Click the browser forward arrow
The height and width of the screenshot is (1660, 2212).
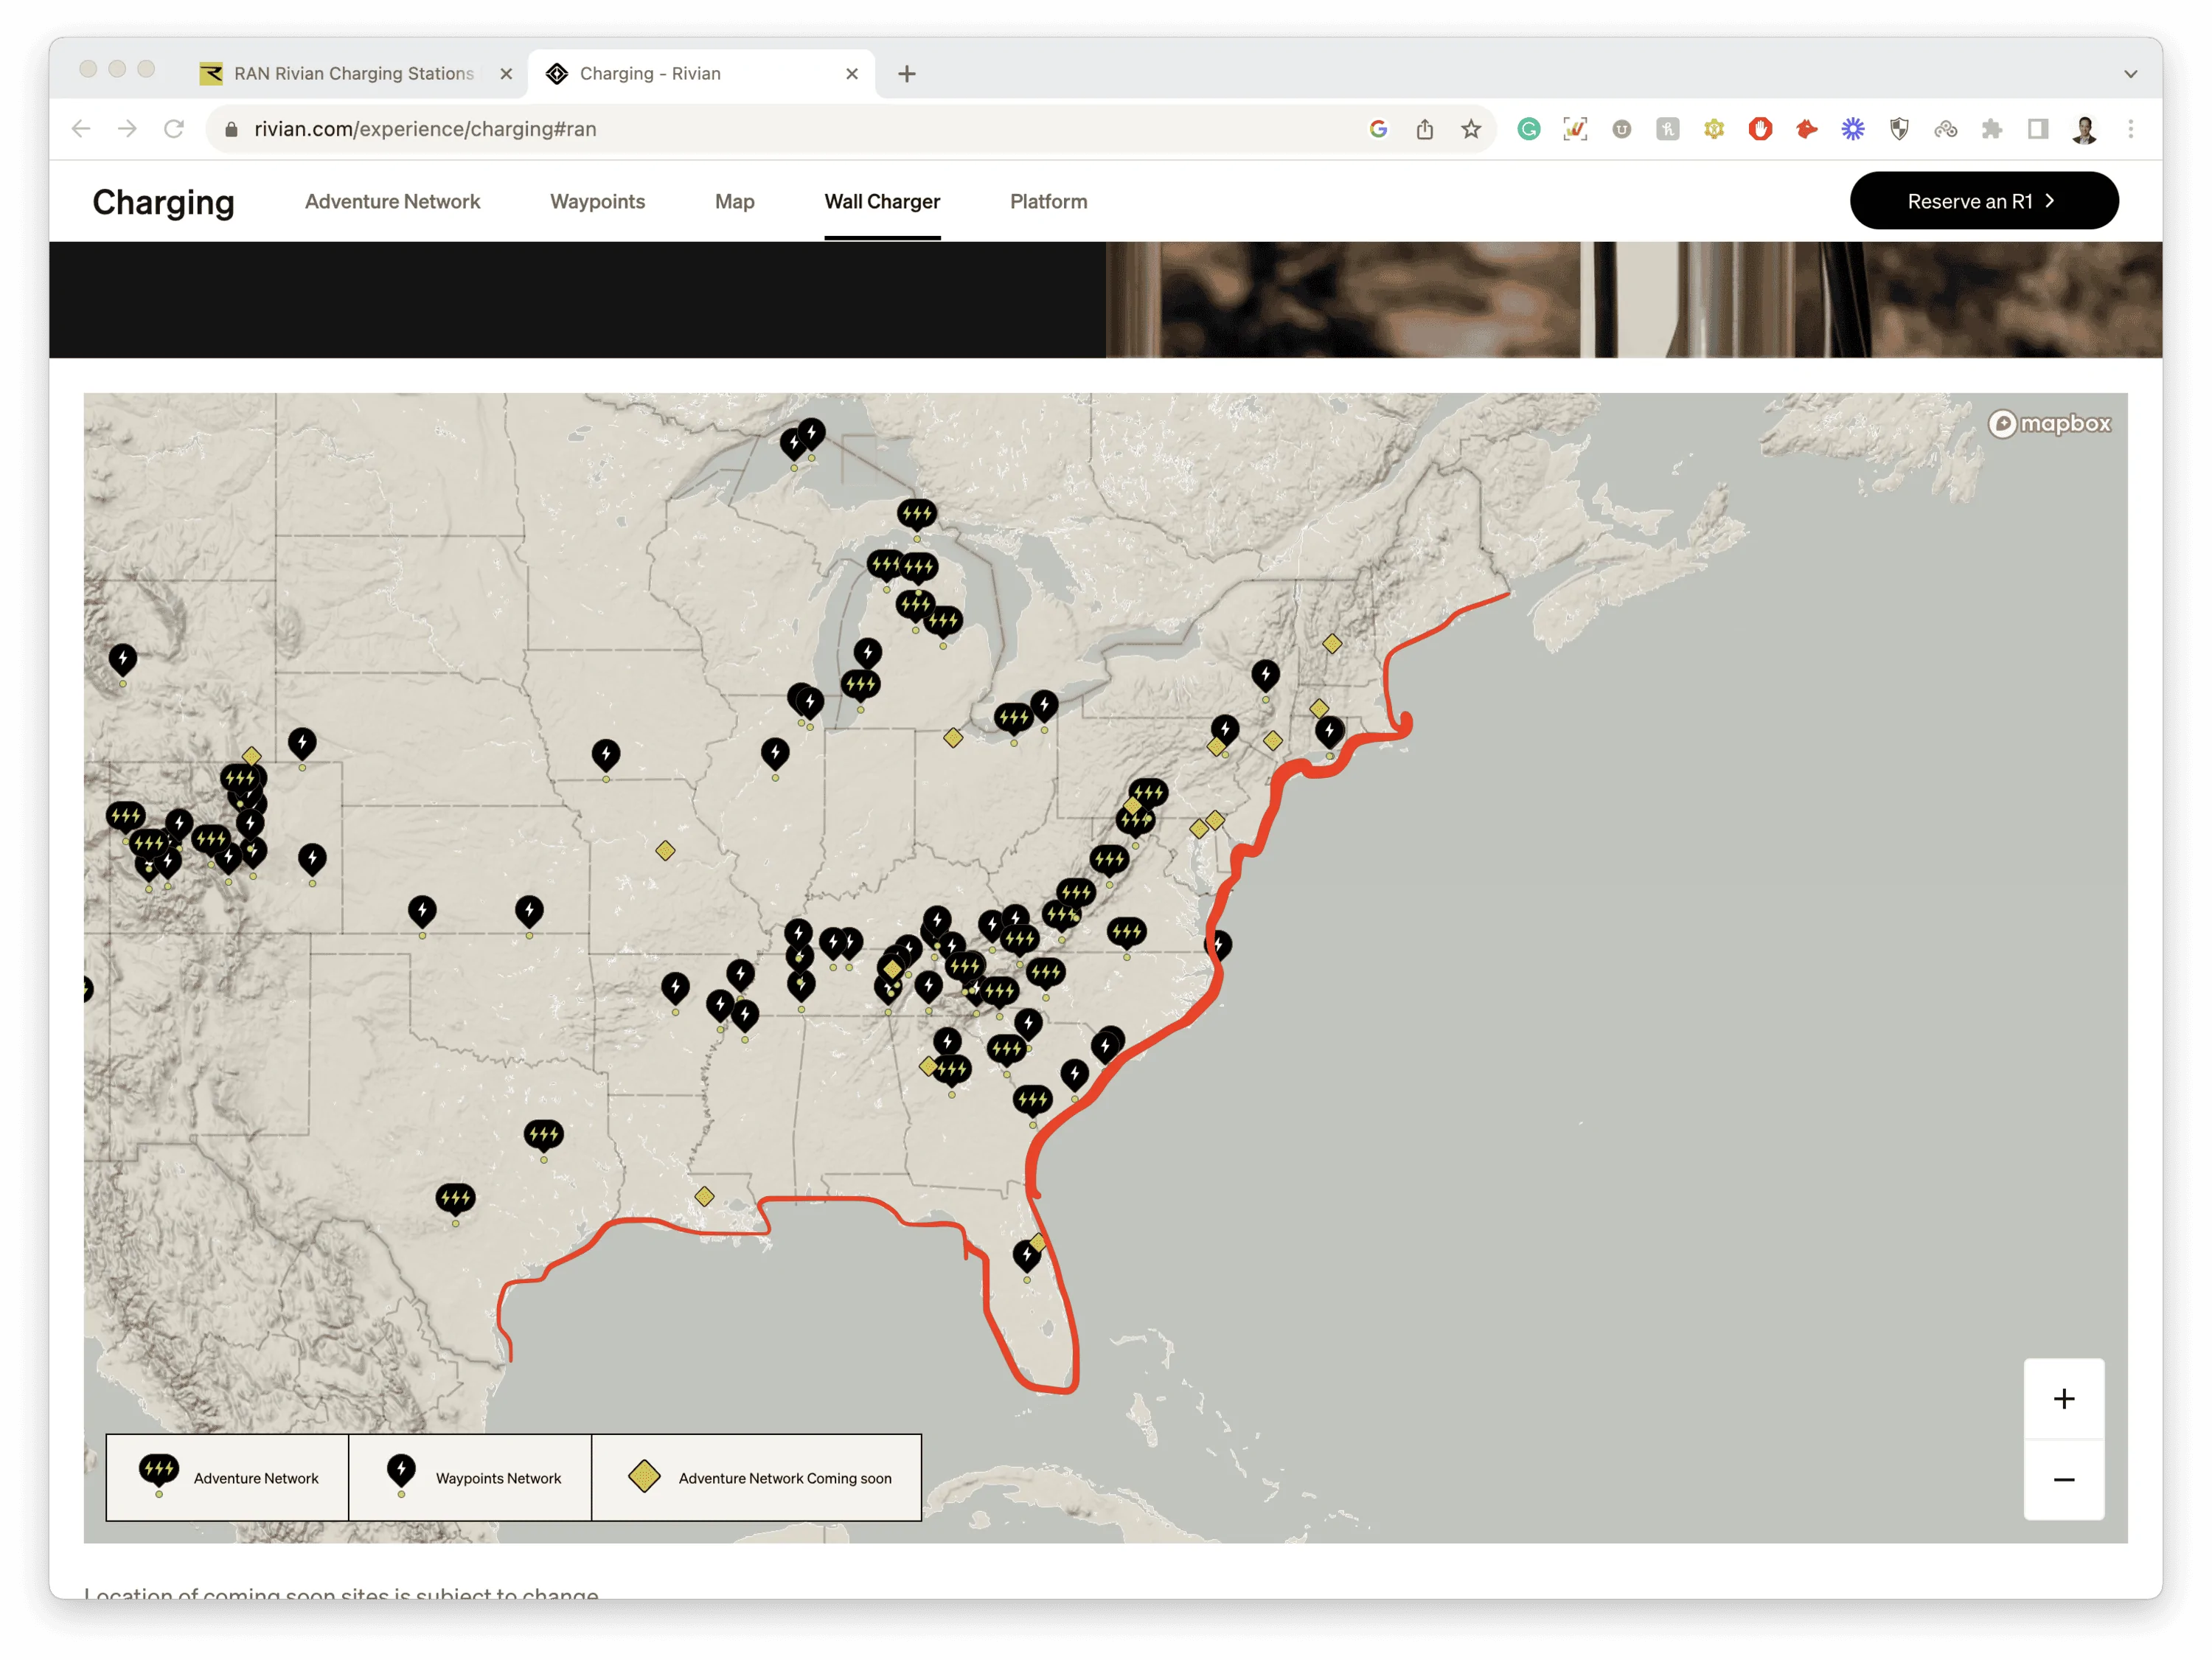(x=127, y=129)
